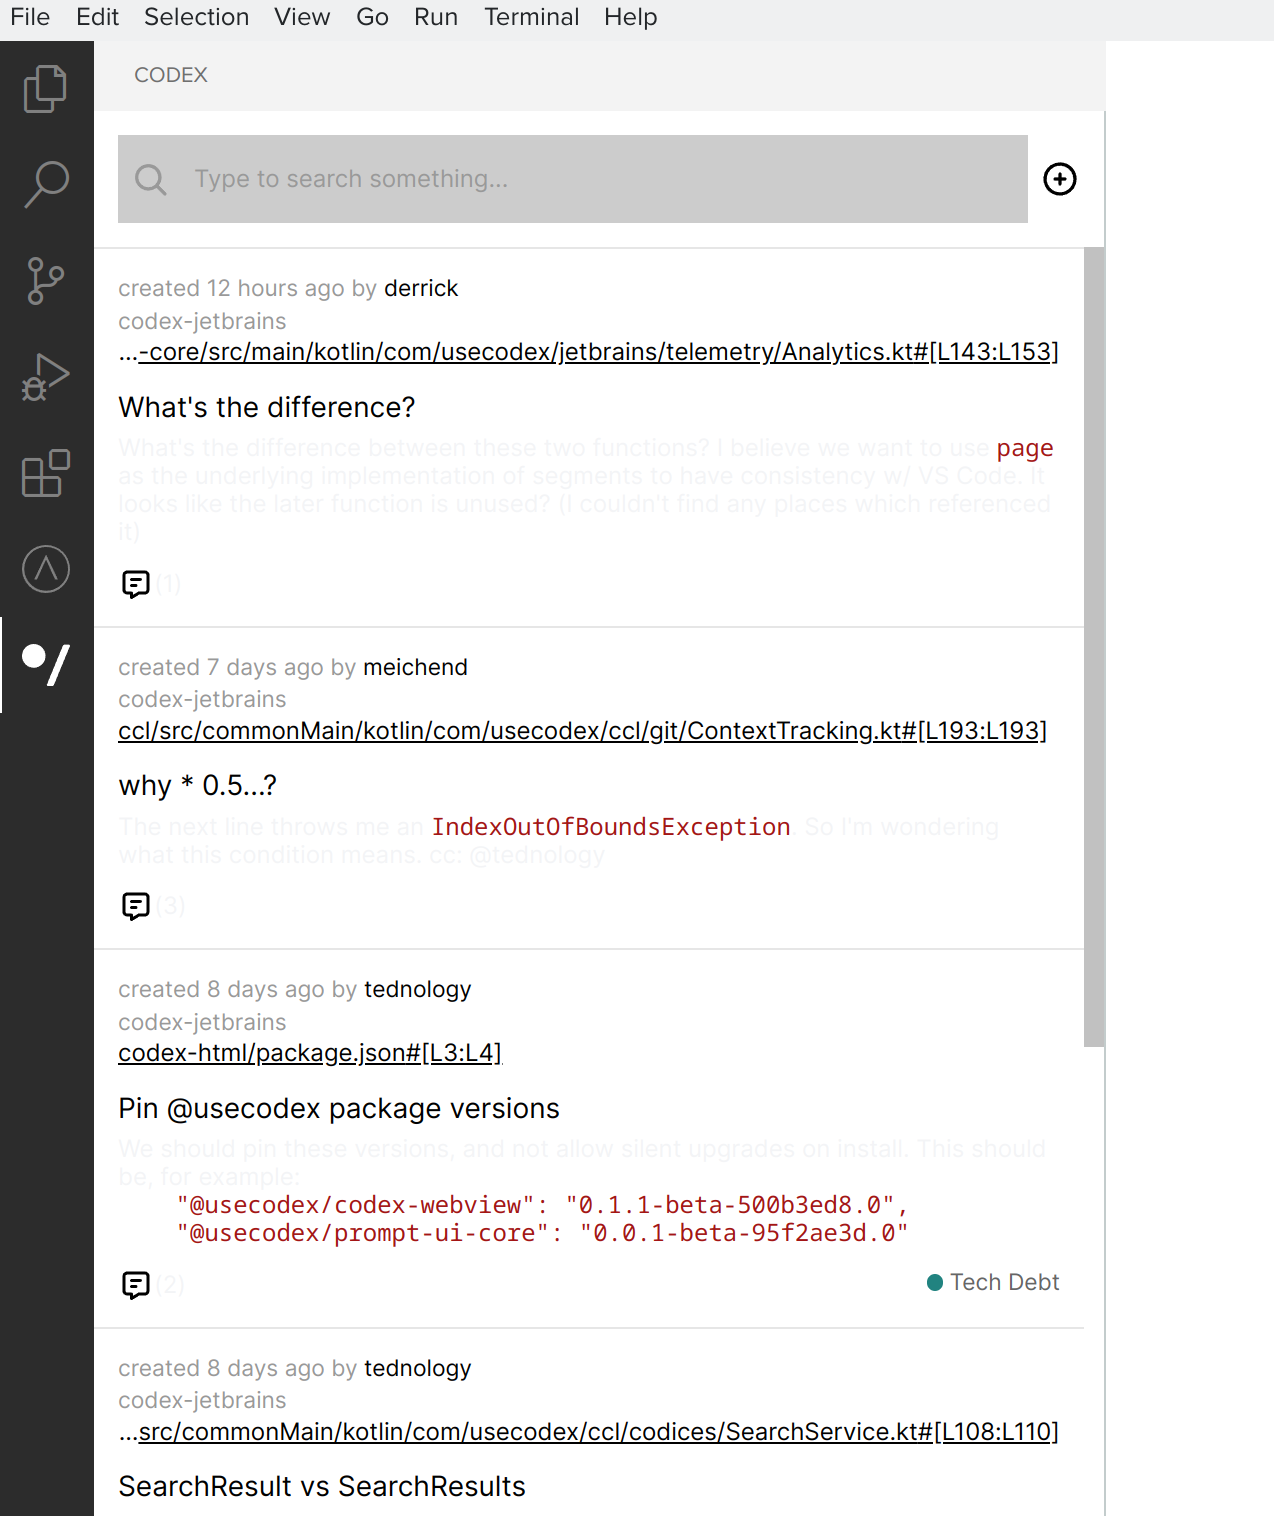Open comments on "Pin @usecodex package versions" entry
The width and height of the screenshot is (1274, 1516).
tap(136, 1285)
